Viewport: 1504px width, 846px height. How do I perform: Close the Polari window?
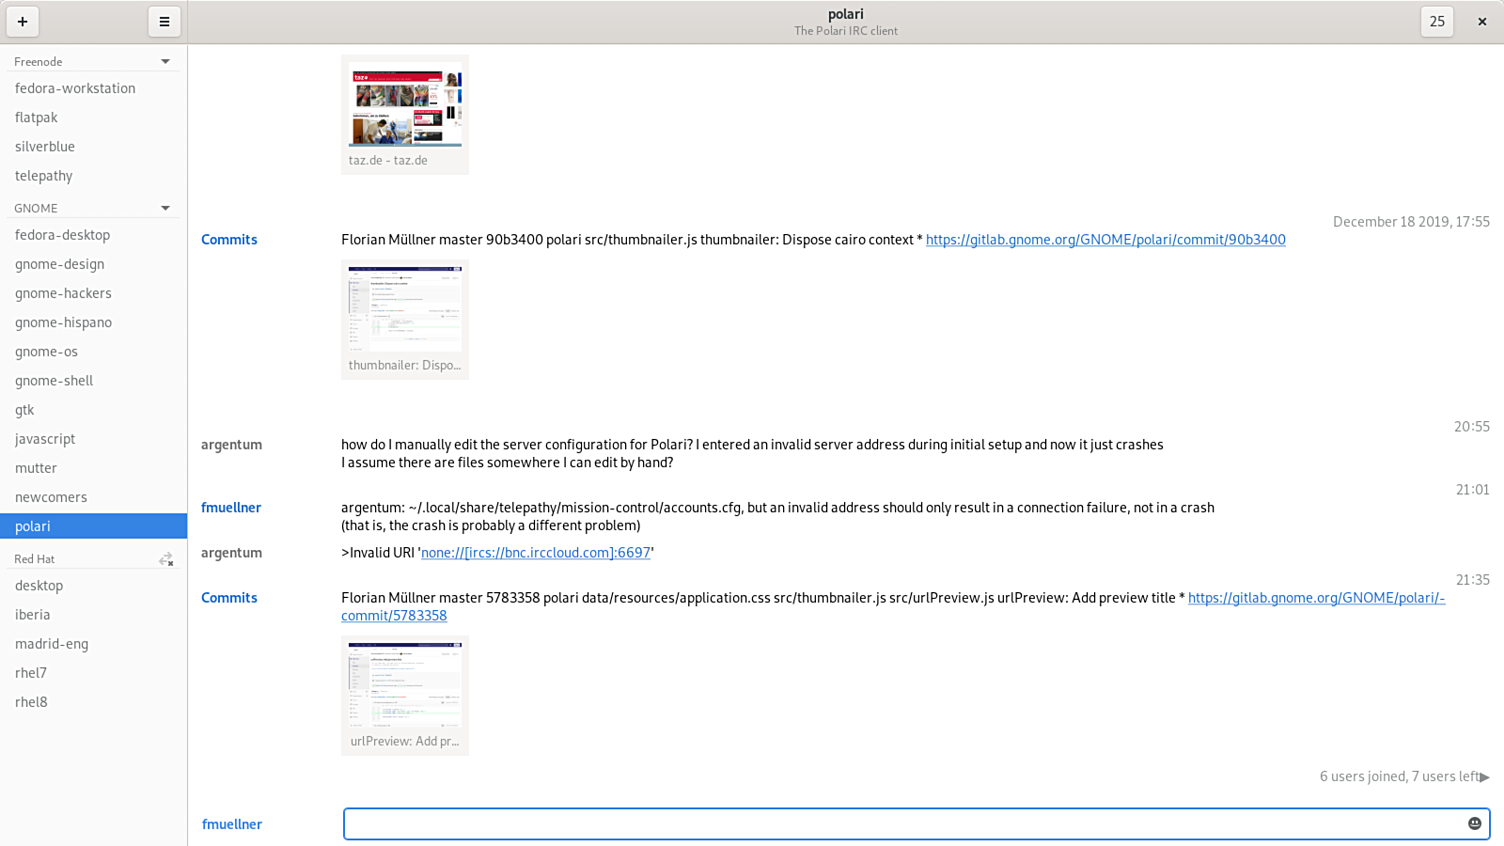(1482, 21)
